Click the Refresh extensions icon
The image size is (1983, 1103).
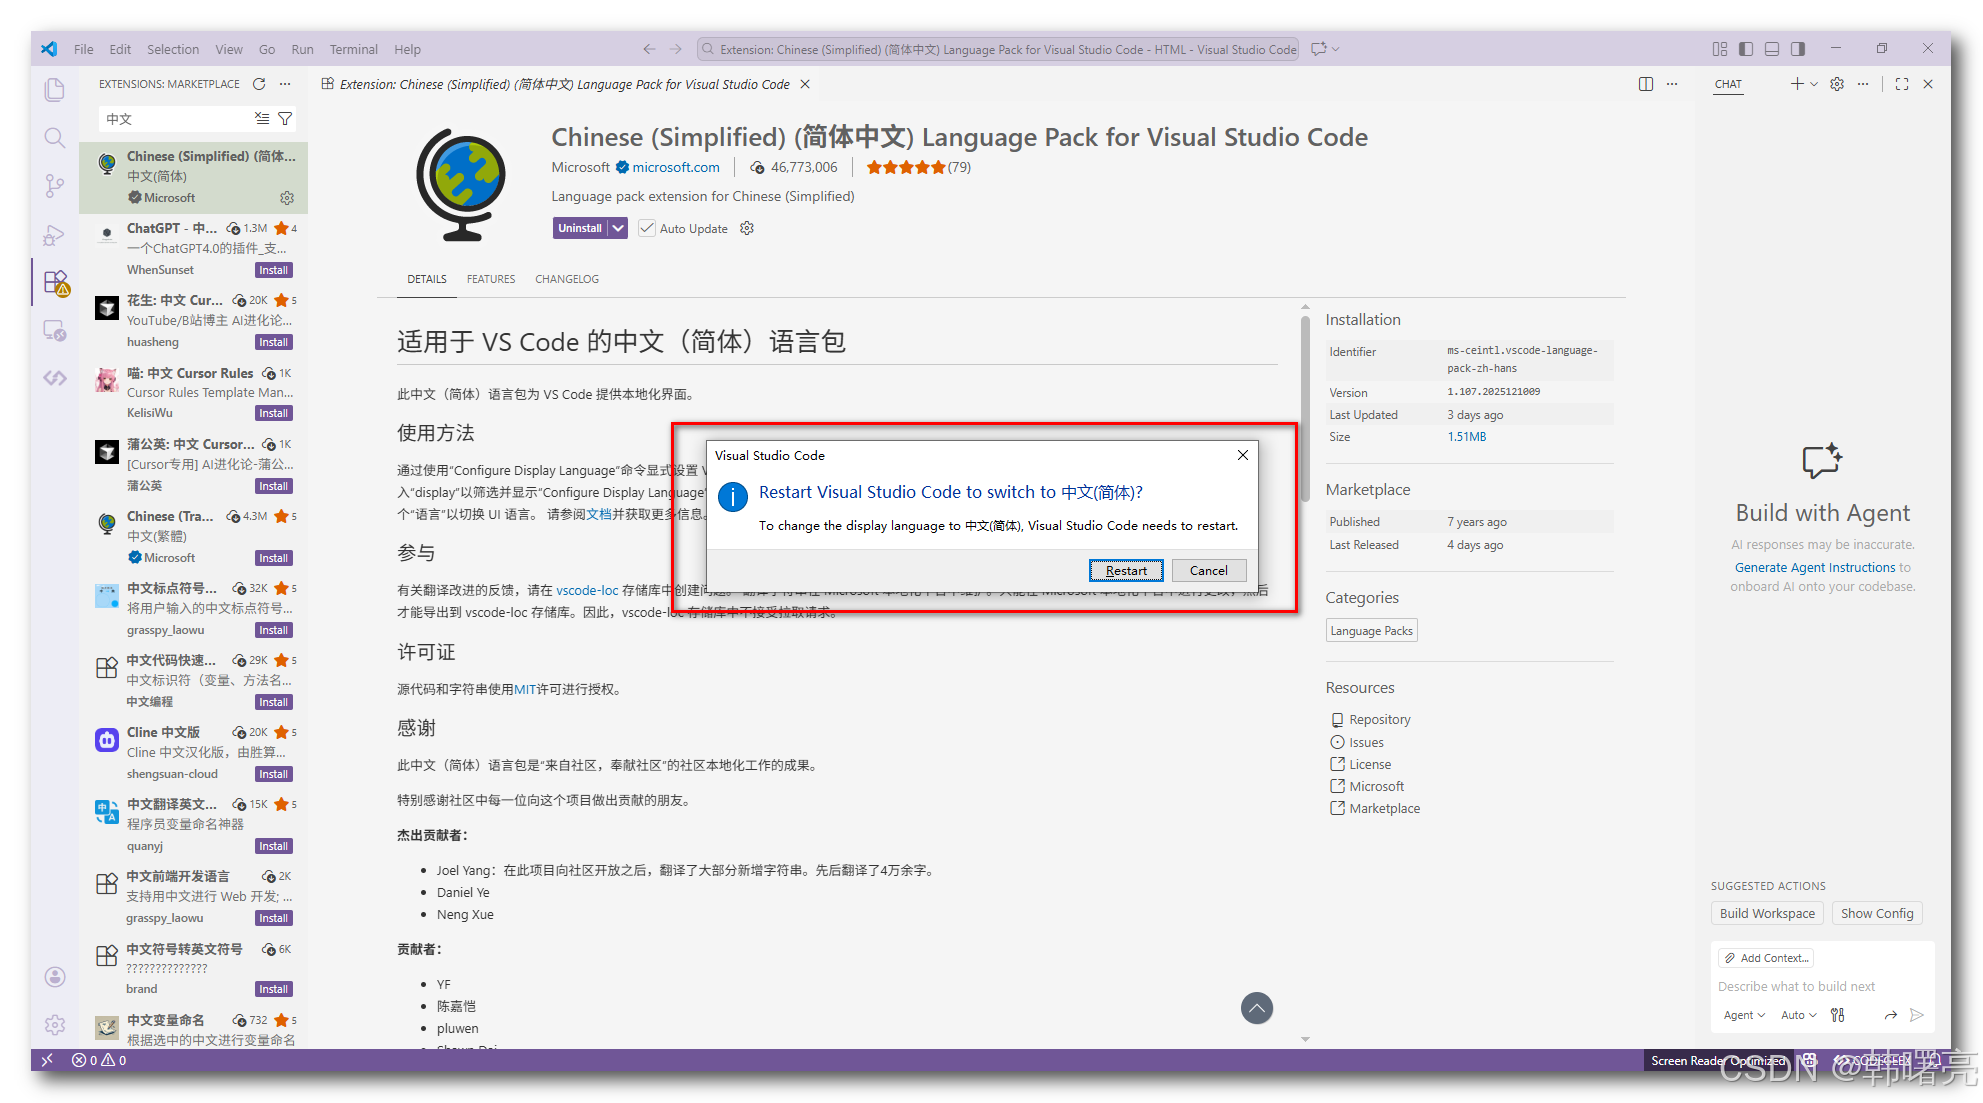259,84
